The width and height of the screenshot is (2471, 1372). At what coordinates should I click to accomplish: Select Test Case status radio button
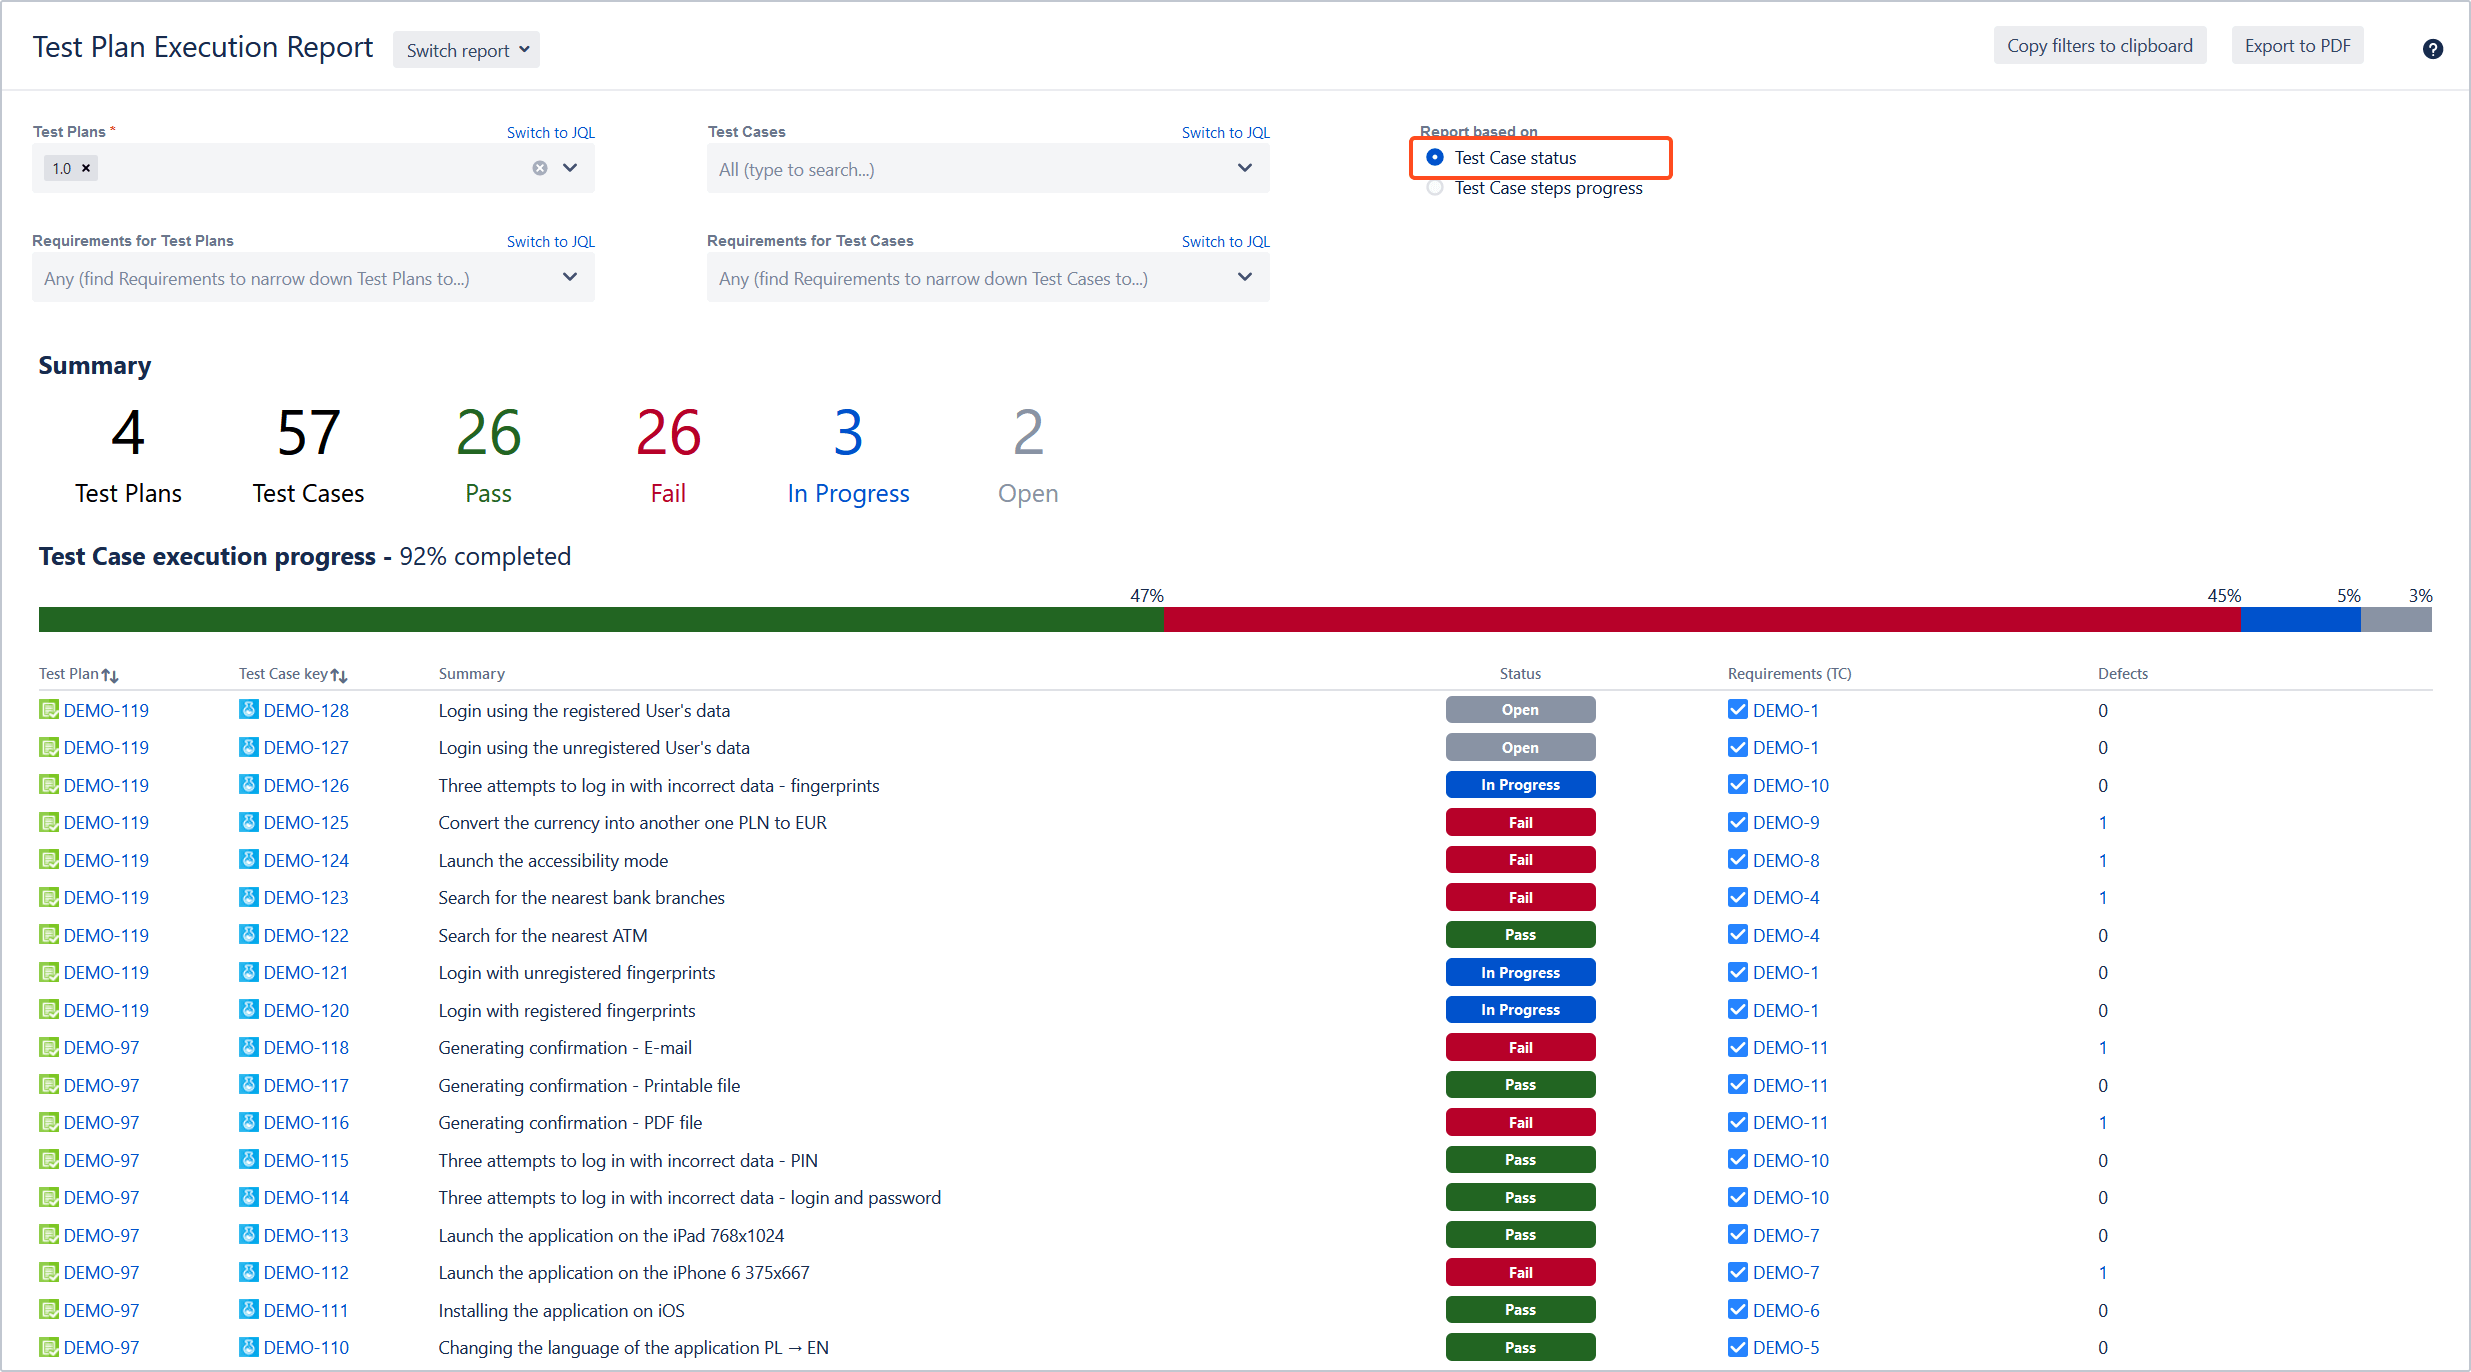tap(1435, 157)
